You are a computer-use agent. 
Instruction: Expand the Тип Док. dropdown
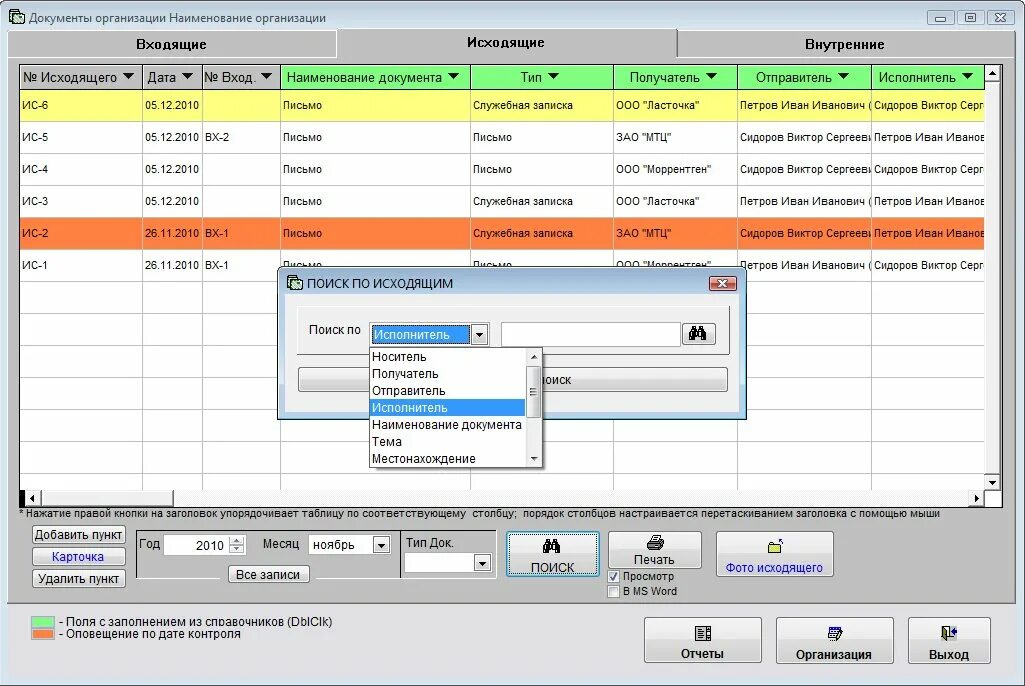click(482, 563)
